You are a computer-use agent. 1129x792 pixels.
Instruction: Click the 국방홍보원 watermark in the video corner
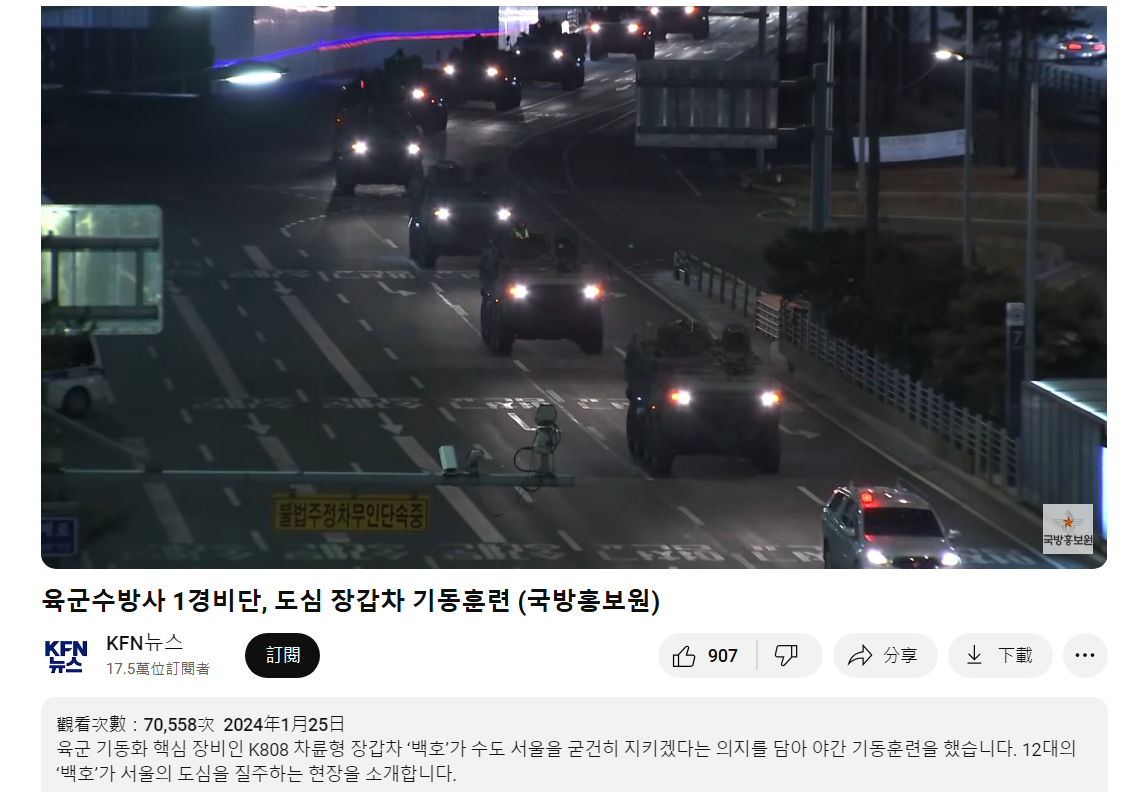point(1067,529)
